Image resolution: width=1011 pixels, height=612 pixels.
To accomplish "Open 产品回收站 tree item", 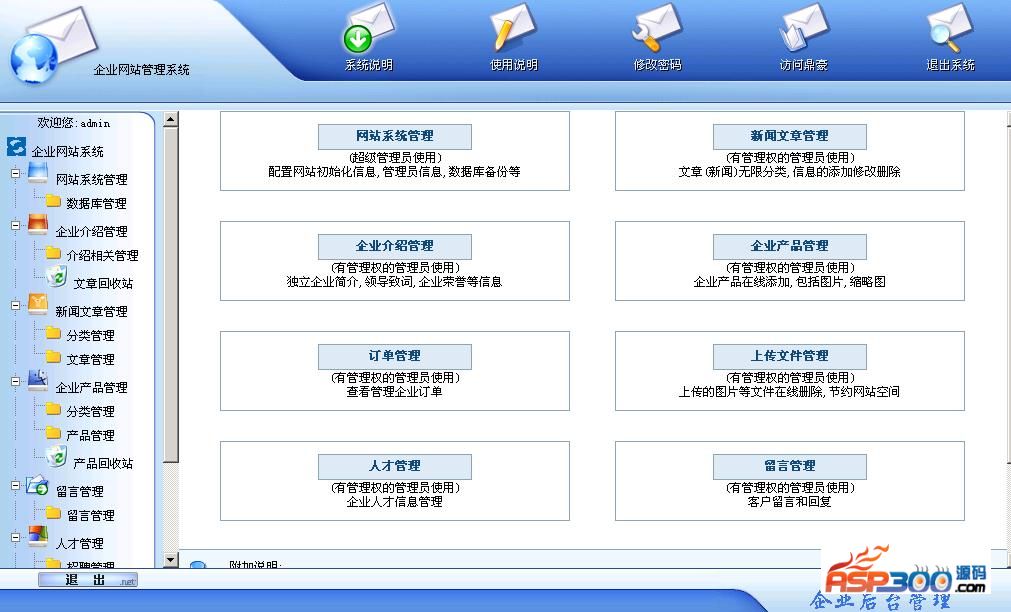I will coord(103,463).
